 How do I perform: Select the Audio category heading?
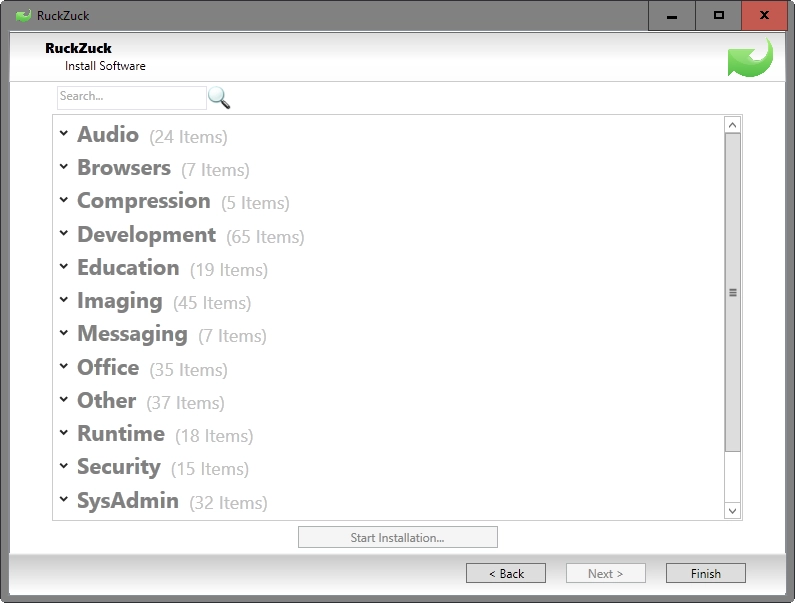point(108,135)
